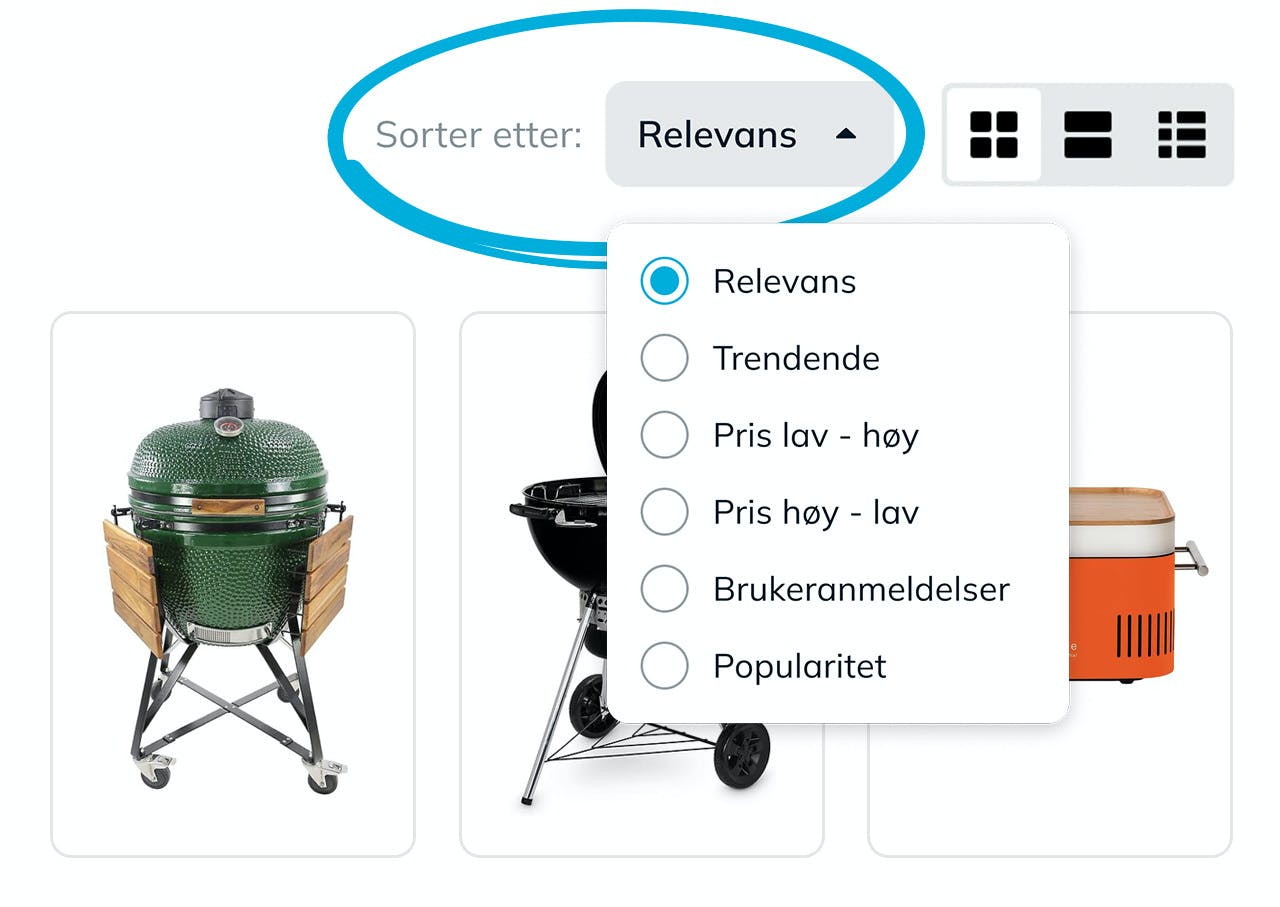This screenshot has width=1280, height=907.
Task: Click the Pris lav - høy label text
Action: 815,435
